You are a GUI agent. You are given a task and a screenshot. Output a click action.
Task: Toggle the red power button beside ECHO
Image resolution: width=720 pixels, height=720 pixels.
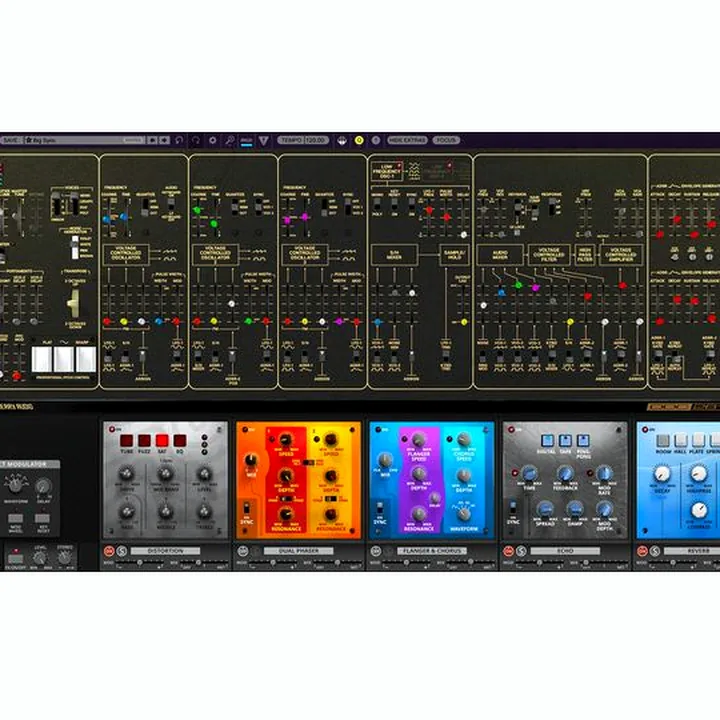pyautogui.click(x=508, y=551)
